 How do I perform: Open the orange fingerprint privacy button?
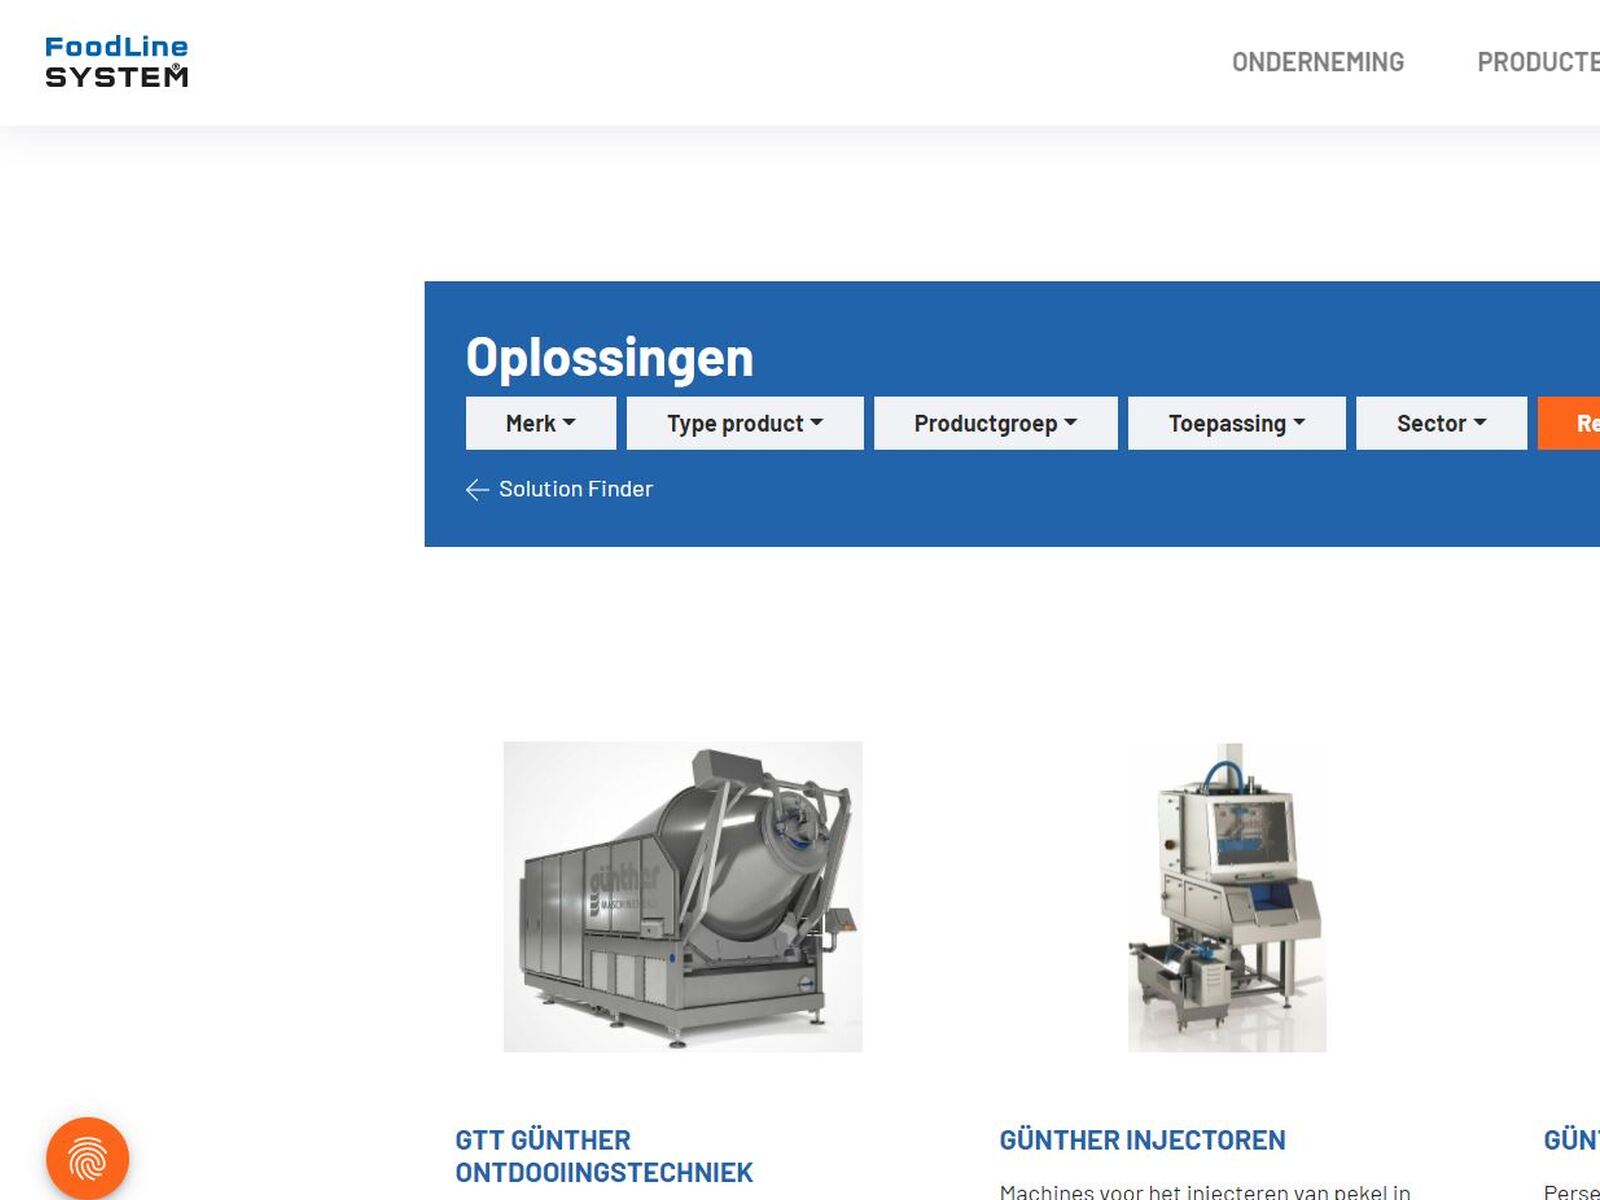(x=88, y=1158)
